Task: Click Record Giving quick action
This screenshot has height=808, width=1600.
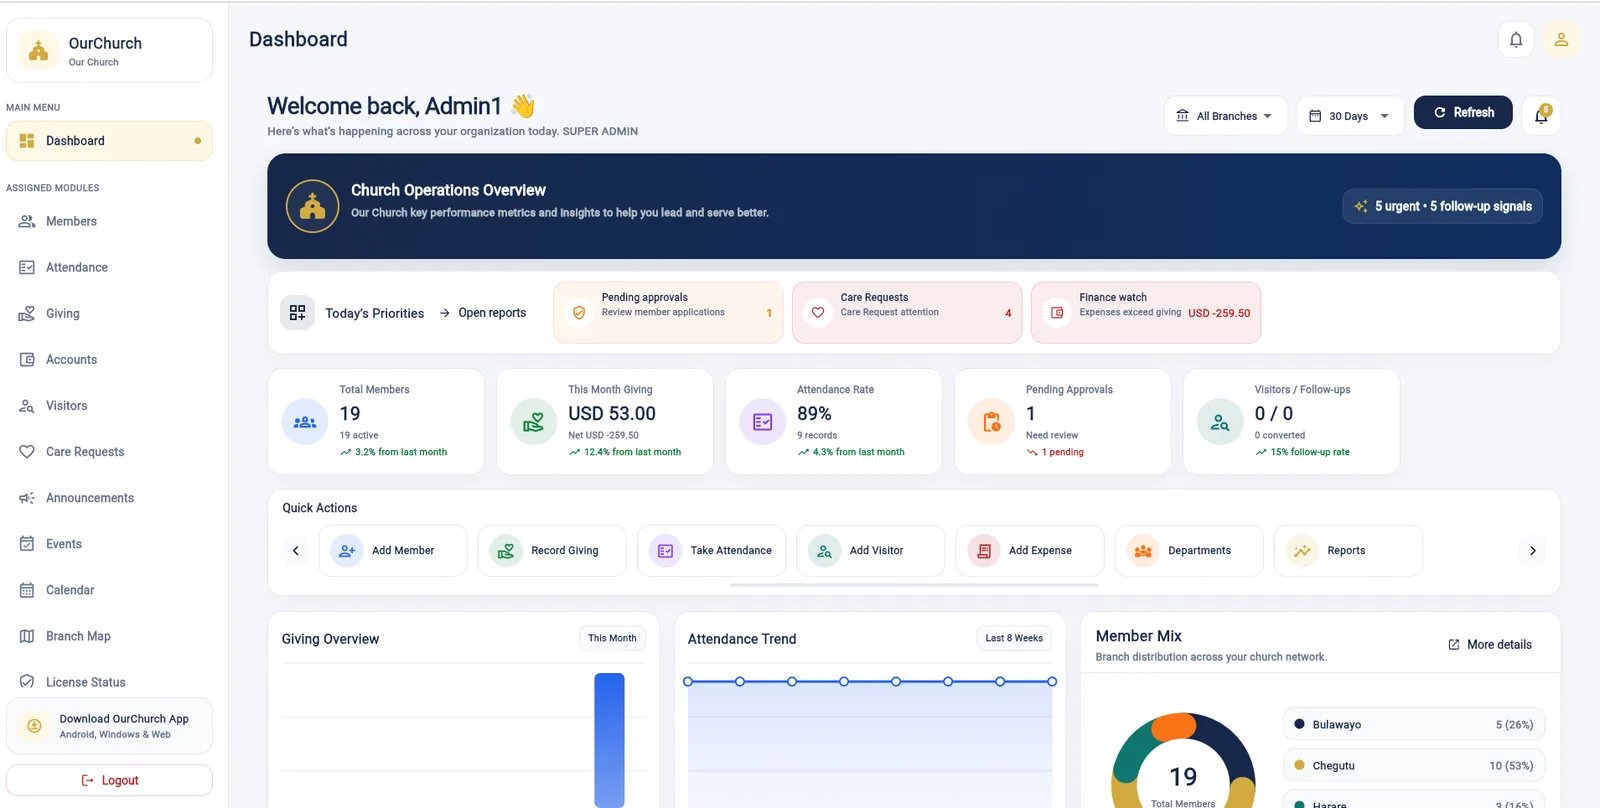Action: 552,551
